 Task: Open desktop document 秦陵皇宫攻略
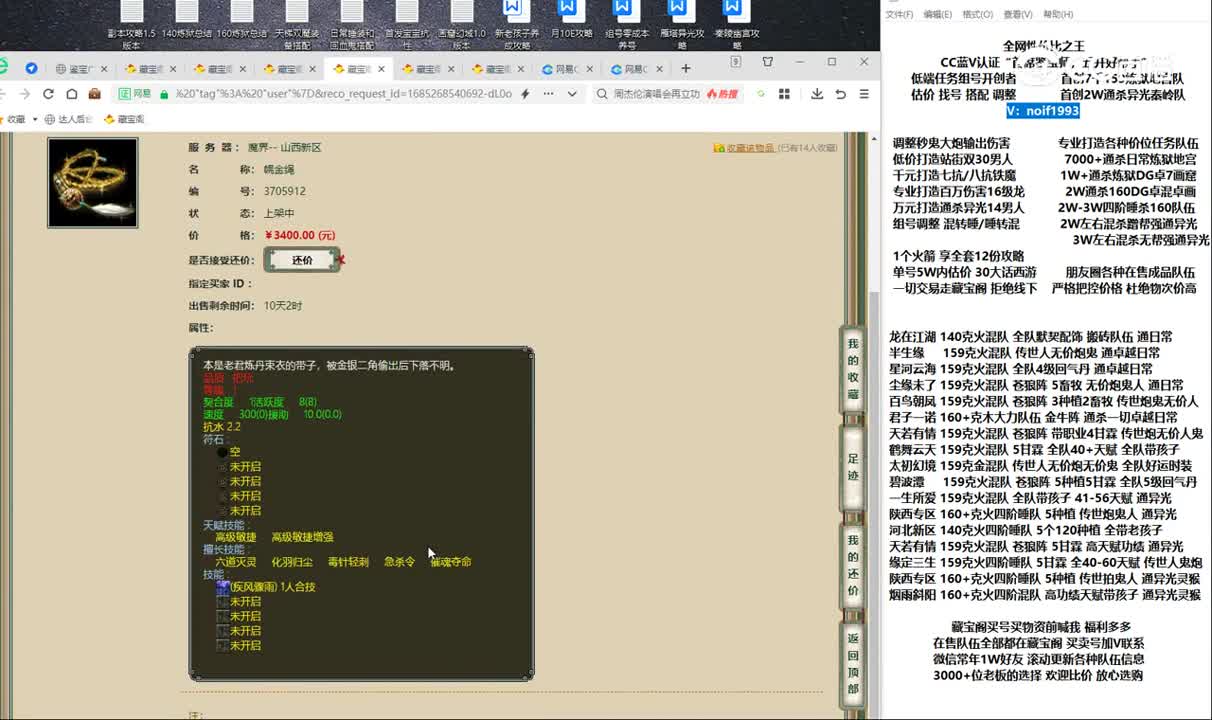pyautogui.click(x=737, y=25)
